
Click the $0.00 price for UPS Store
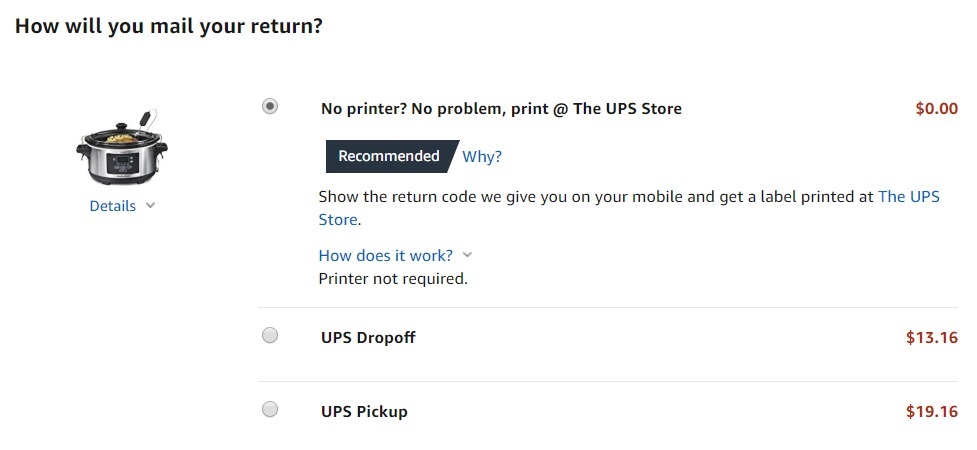click(936, 108)
